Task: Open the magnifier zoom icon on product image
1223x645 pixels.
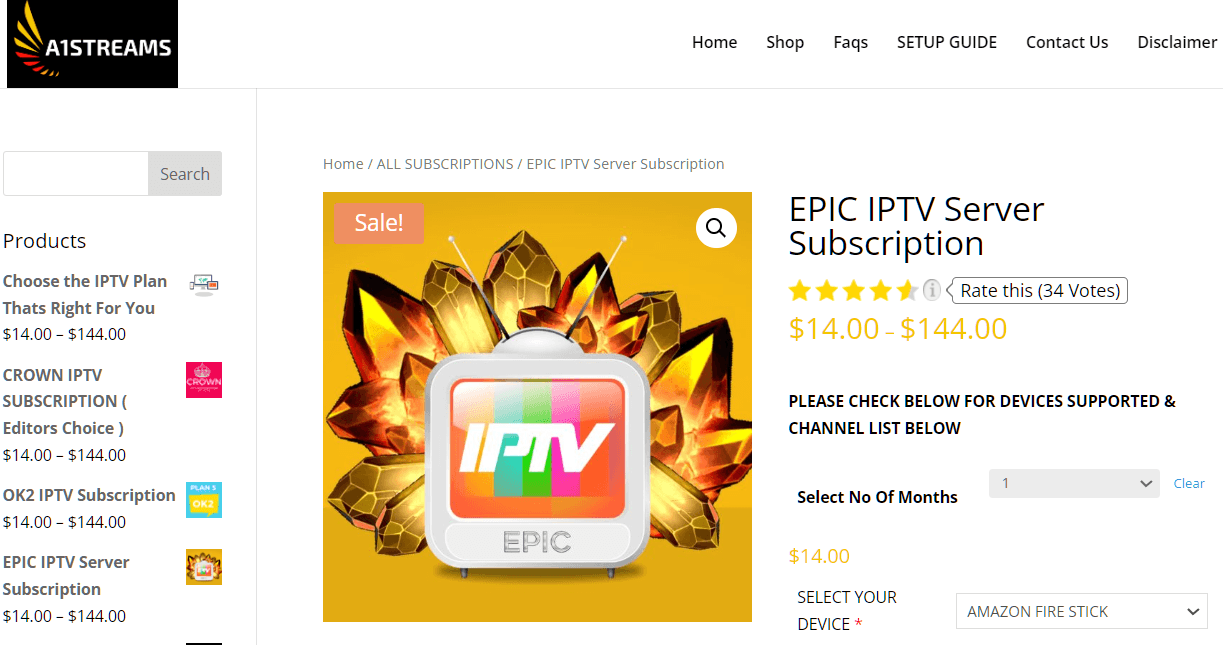Action: pyautogui.click(x=716, y=228)
